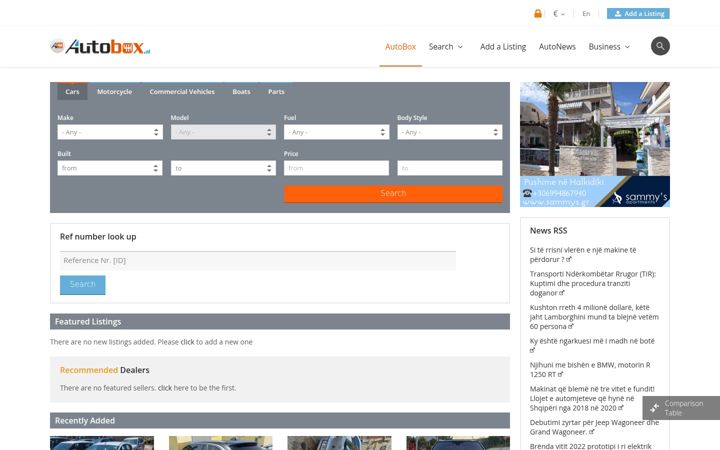The width and height of the screenshot is (720, 450).
Task: Click the blue Add a Listing button
Action: [x=638, y=14]
